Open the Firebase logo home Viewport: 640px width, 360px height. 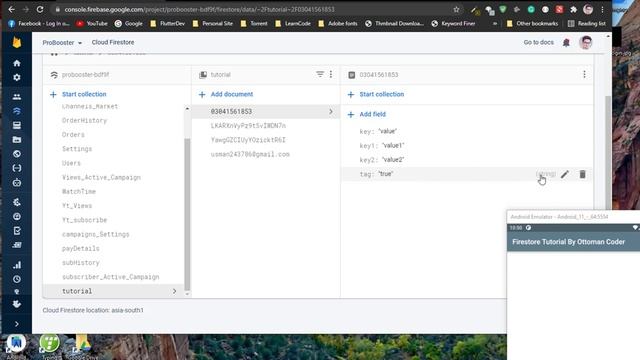pos(17,42)
